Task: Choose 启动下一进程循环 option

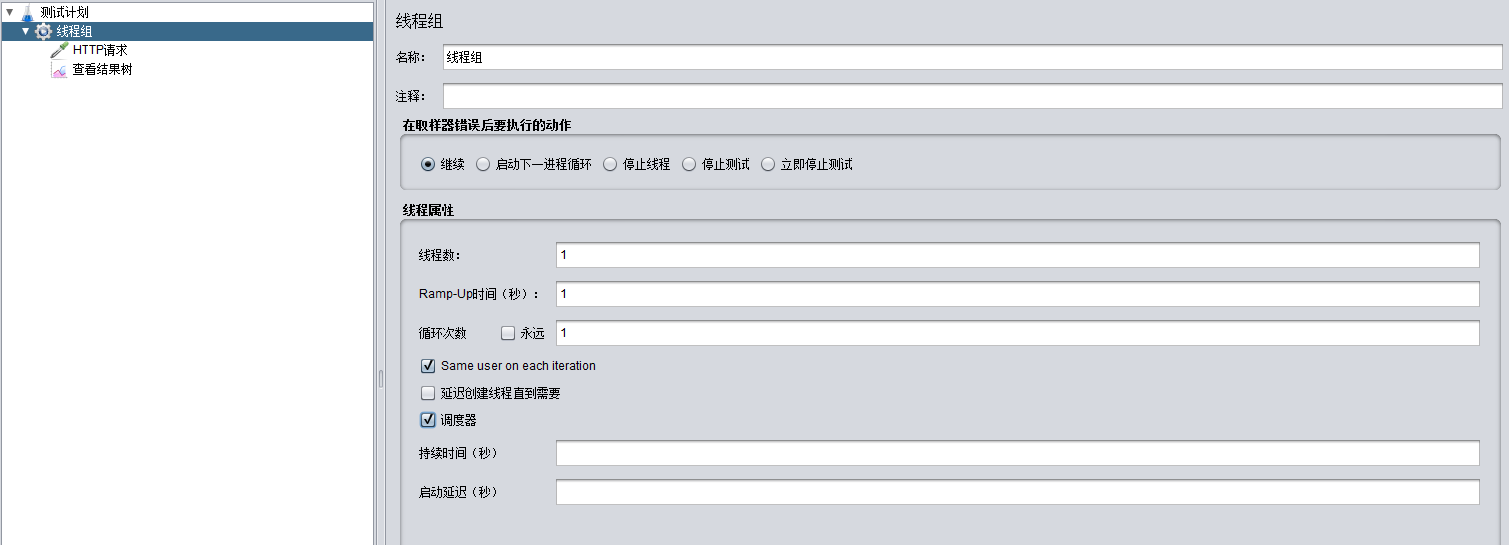Action: click(x=483, y=165)
